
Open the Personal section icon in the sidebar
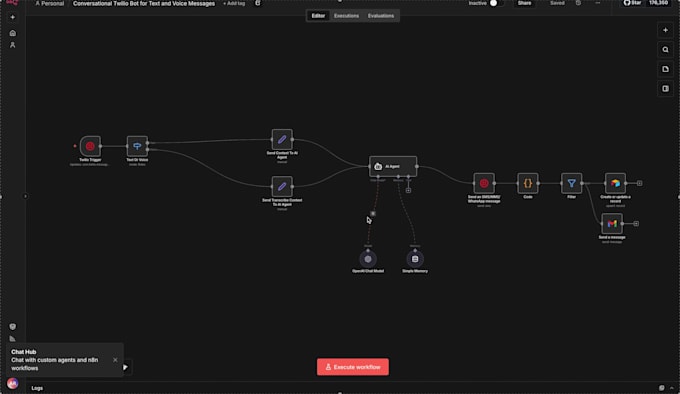point(13,45)
